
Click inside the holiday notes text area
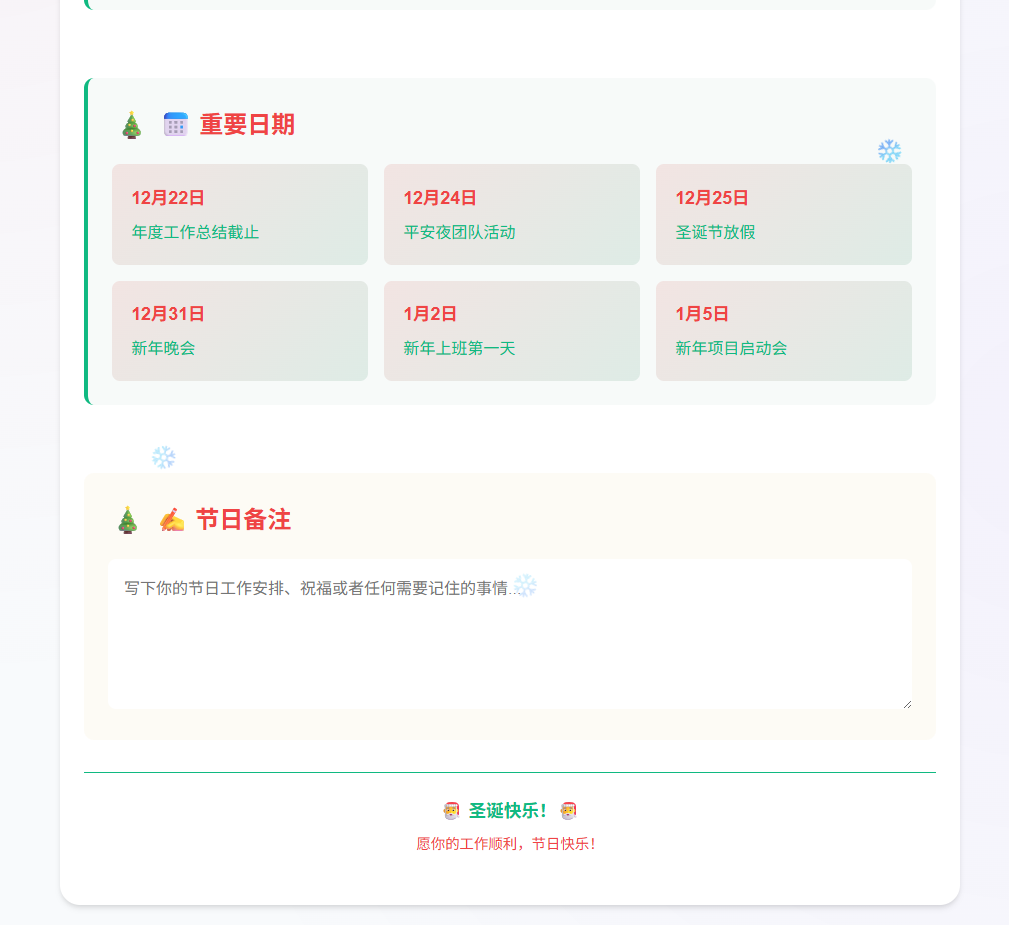pos(510,633)
